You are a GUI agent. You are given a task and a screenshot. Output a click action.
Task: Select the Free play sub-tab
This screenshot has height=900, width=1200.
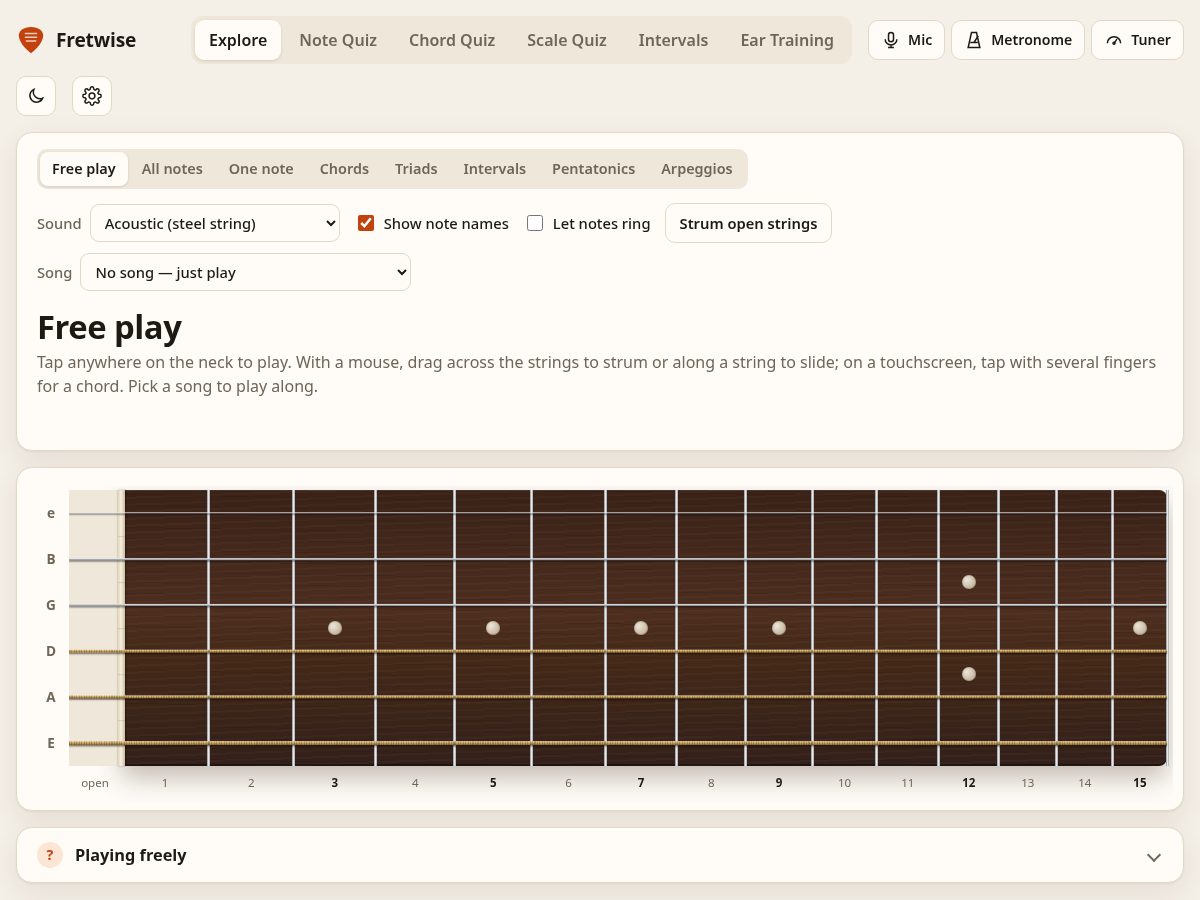[84, 169]
